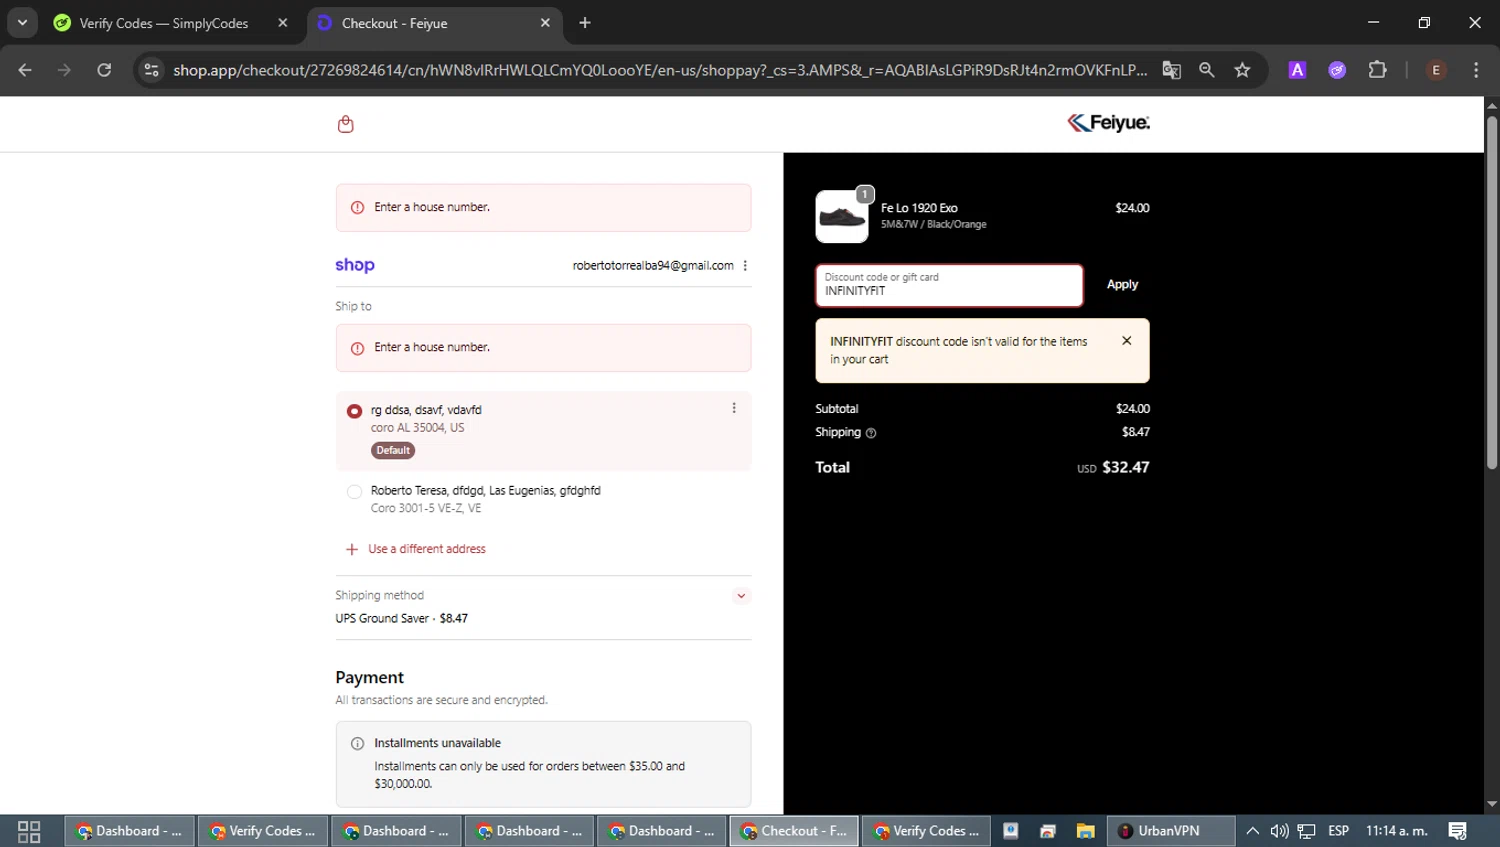Viewport: 1500px width, 847px height.
Task: Open a new browser tab
Action: (585, 23)
